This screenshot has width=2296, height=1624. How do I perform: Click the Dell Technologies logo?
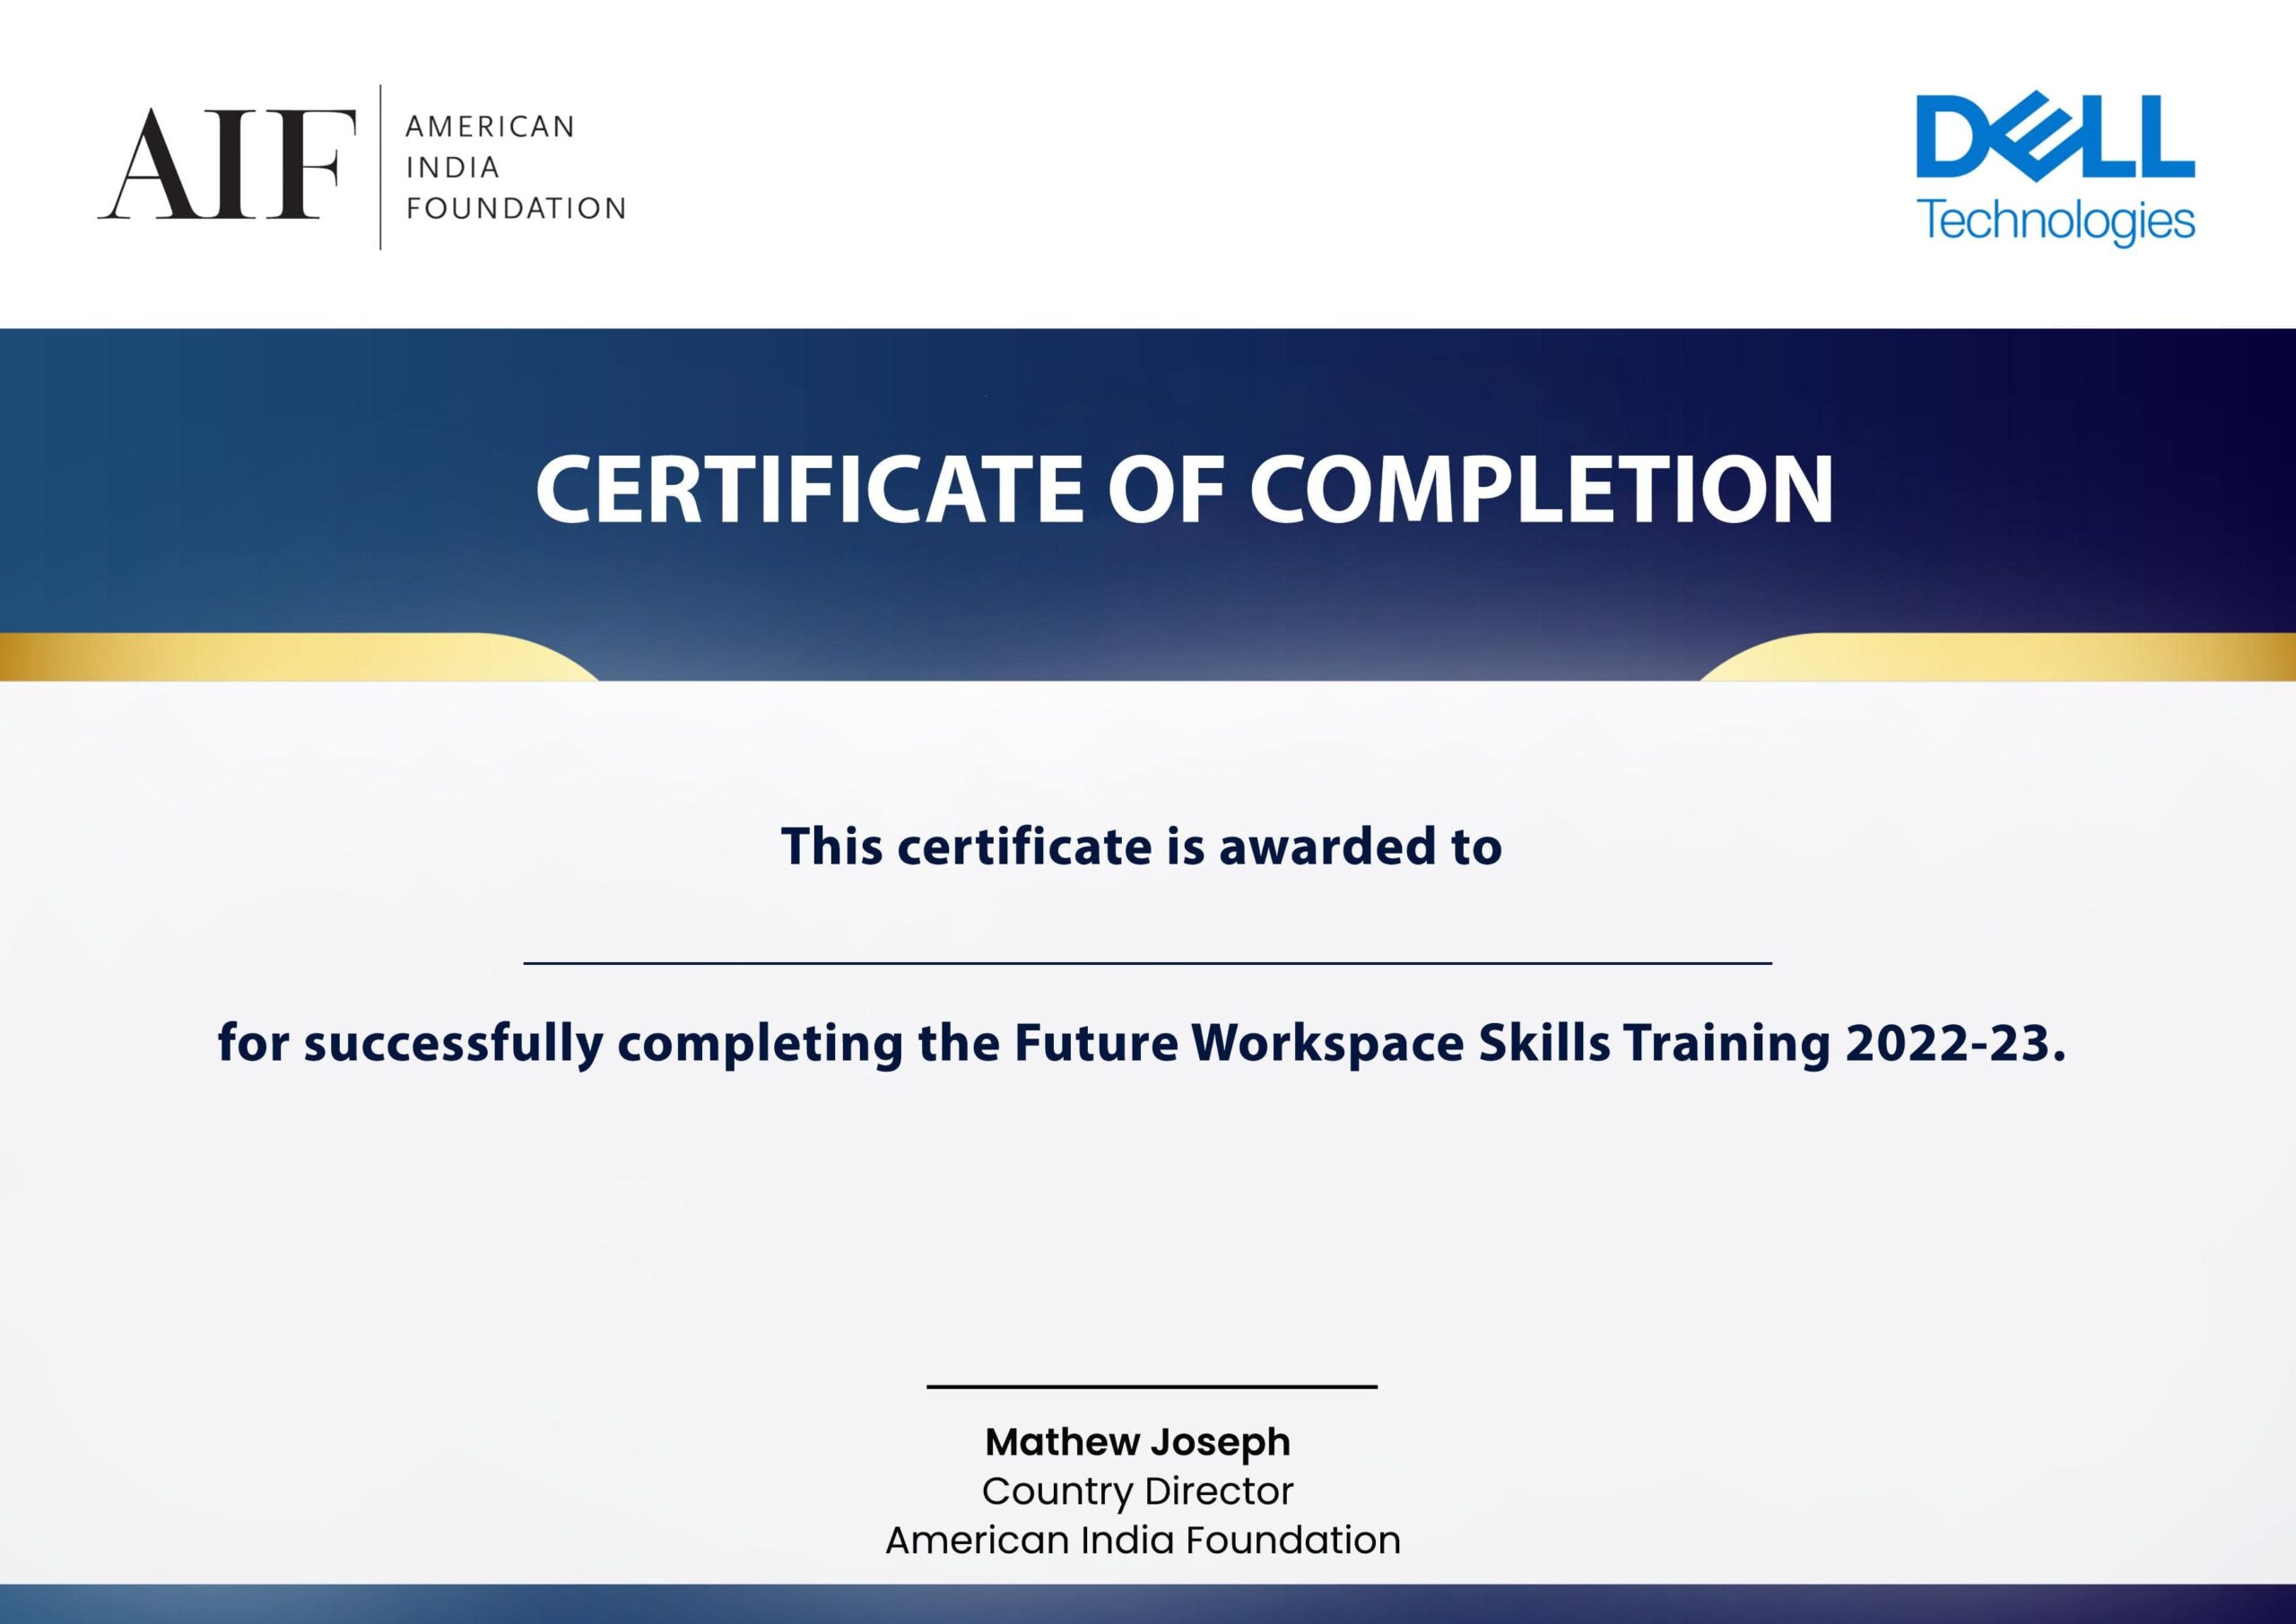click(x=2055, y=170)
